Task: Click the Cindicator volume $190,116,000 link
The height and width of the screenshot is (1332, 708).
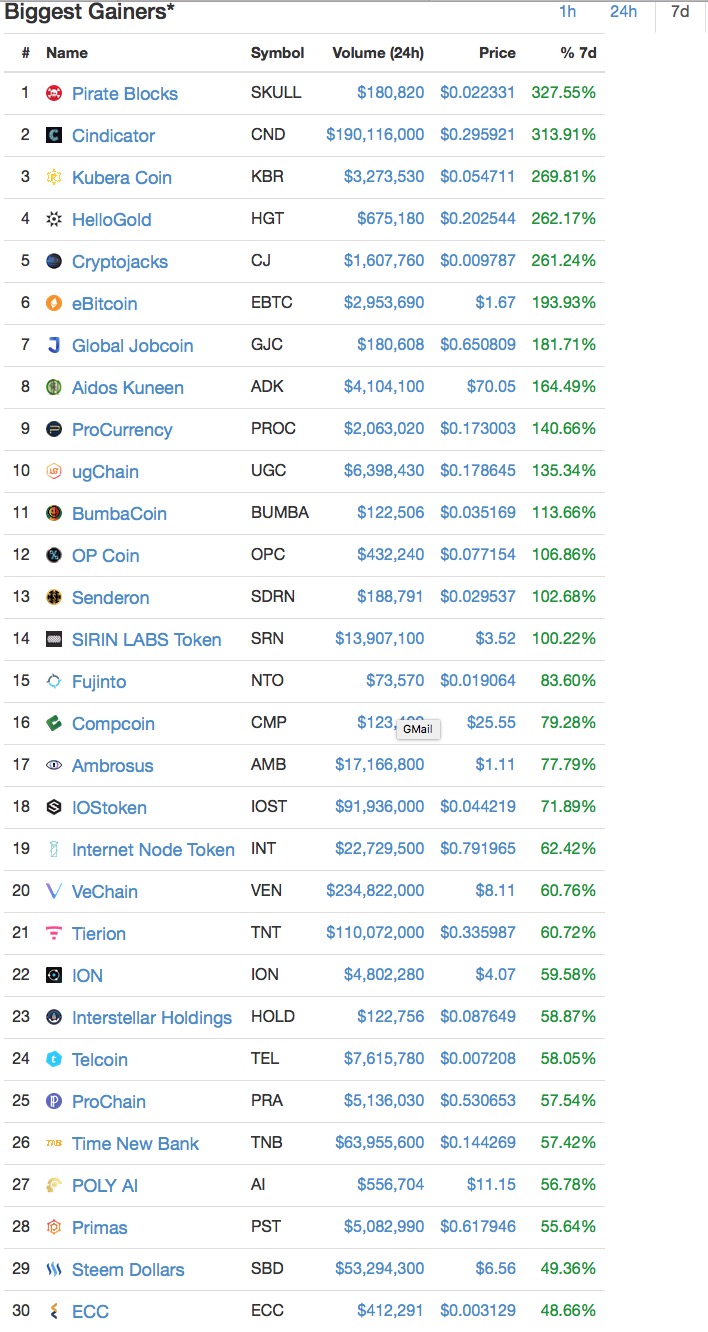Action: click(375, 134)
